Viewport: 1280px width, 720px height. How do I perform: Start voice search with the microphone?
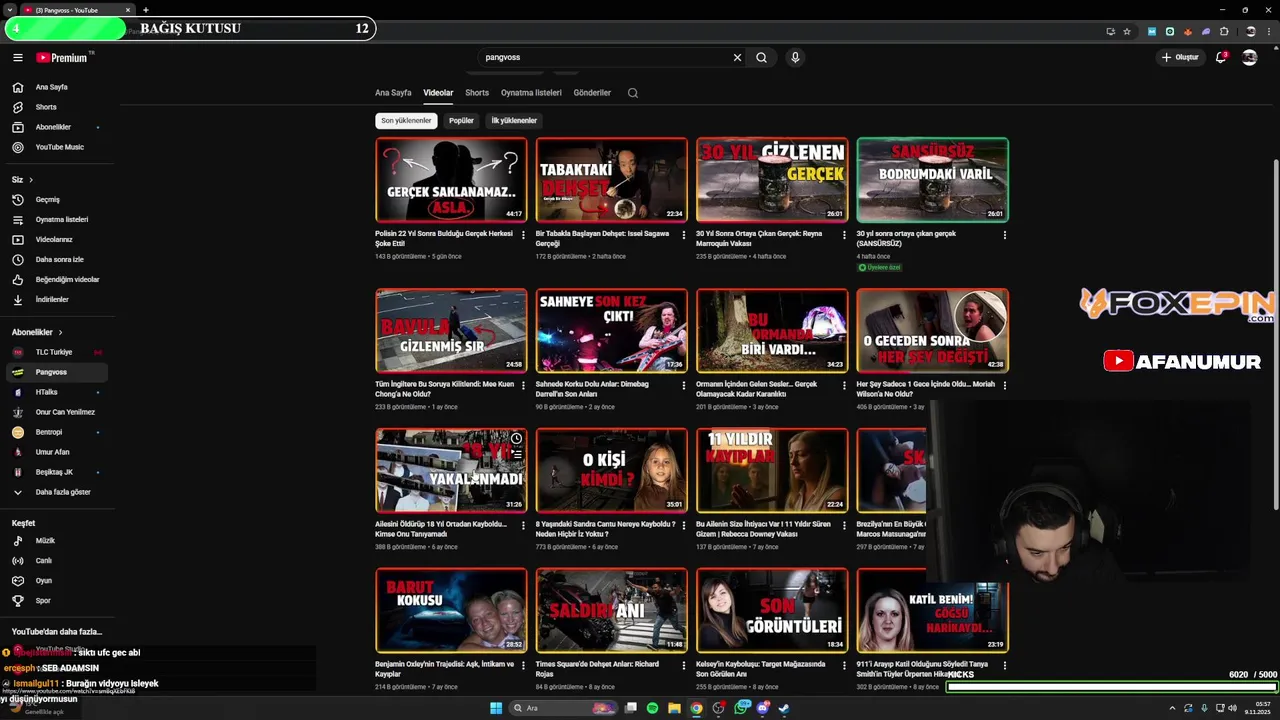[795, 58]
